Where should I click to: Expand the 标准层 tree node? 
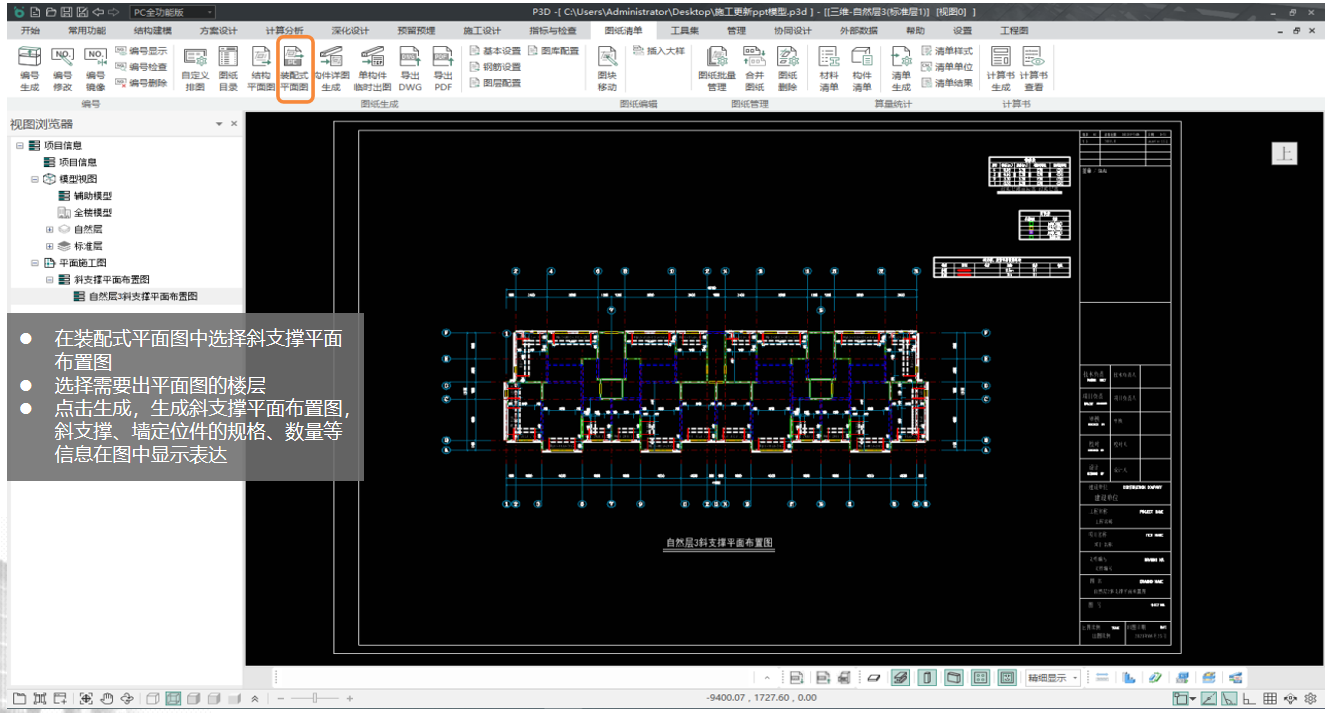50,246
